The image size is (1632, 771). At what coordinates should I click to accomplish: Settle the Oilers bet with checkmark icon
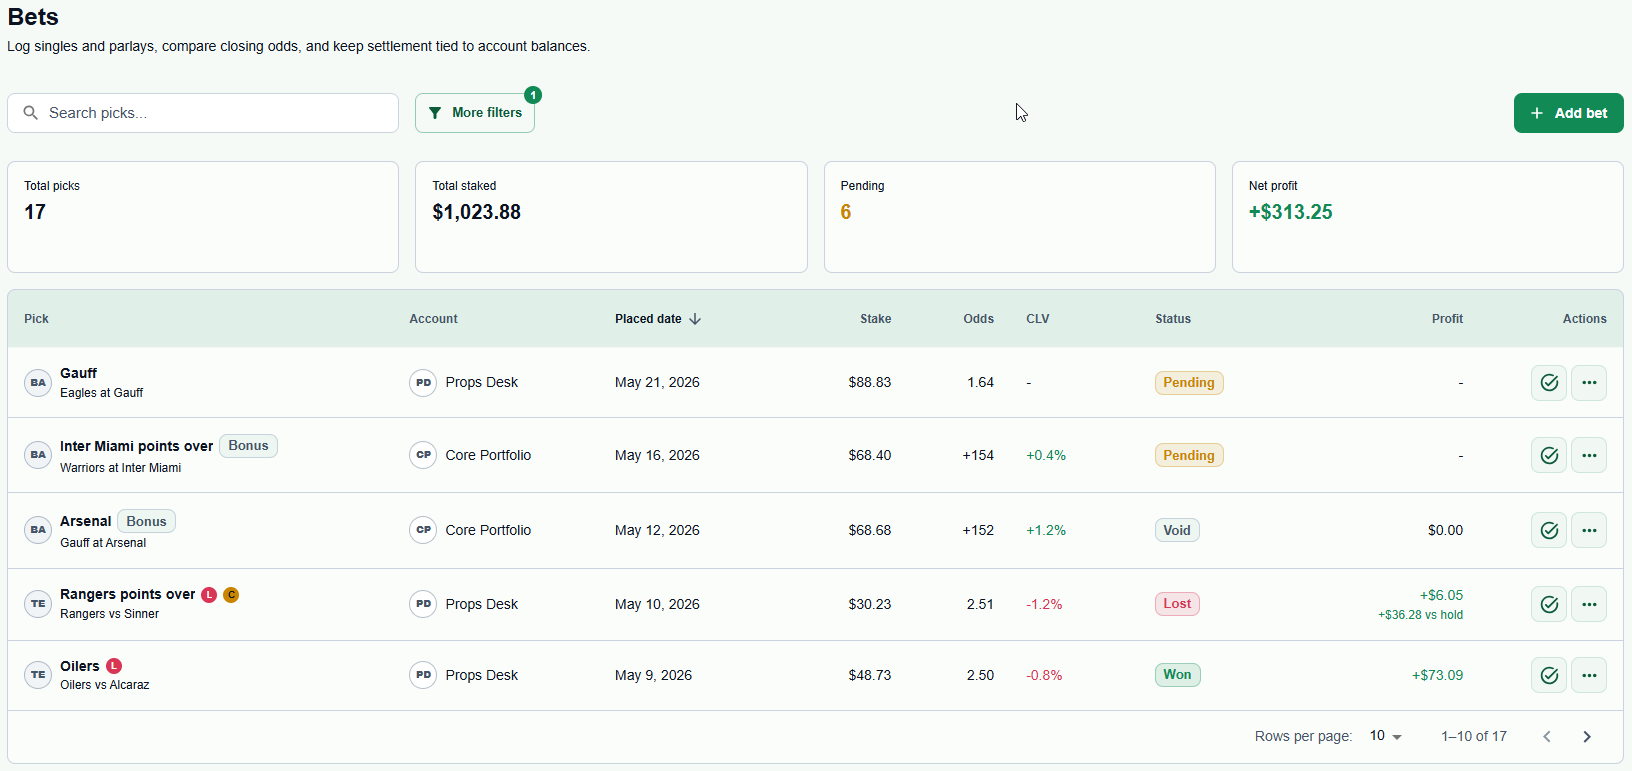(x=1549, y=675)
